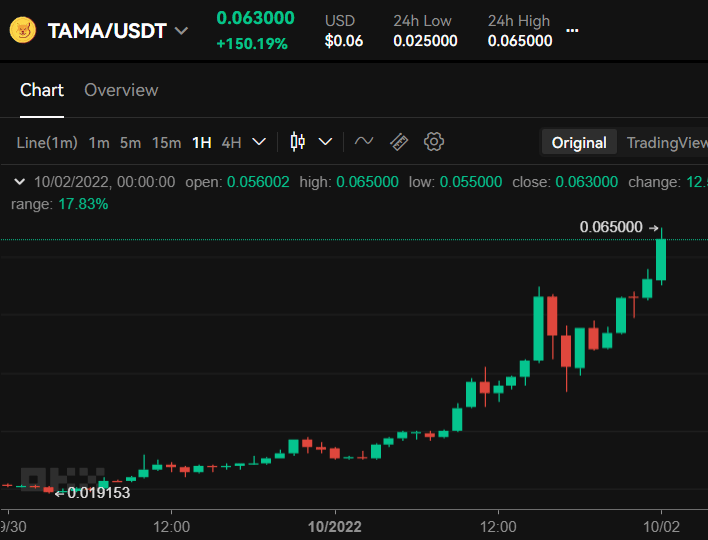Click the 0.065000 high price marker

point(611,227)
